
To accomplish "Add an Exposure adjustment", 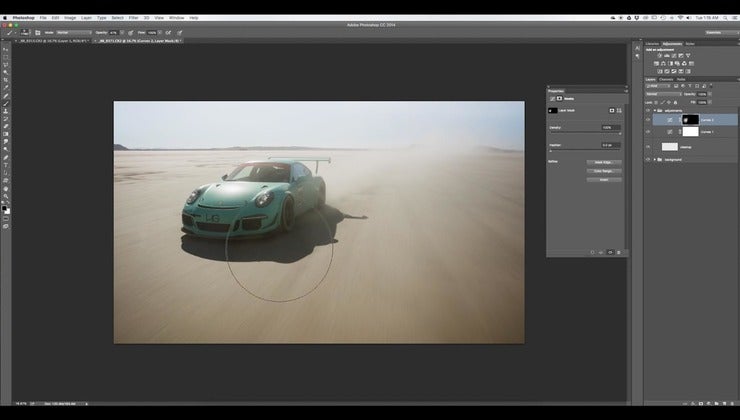I will tap(681, 55).
